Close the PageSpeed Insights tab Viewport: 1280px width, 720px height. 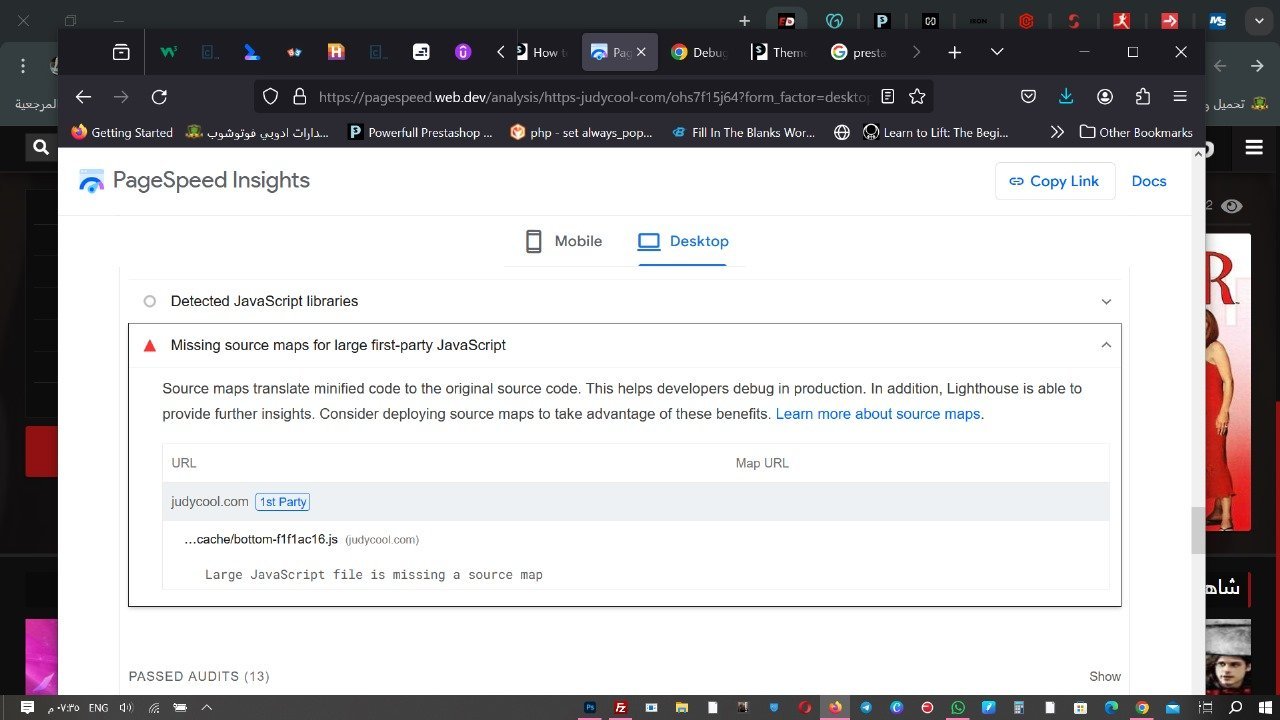(x=642, y=52)
